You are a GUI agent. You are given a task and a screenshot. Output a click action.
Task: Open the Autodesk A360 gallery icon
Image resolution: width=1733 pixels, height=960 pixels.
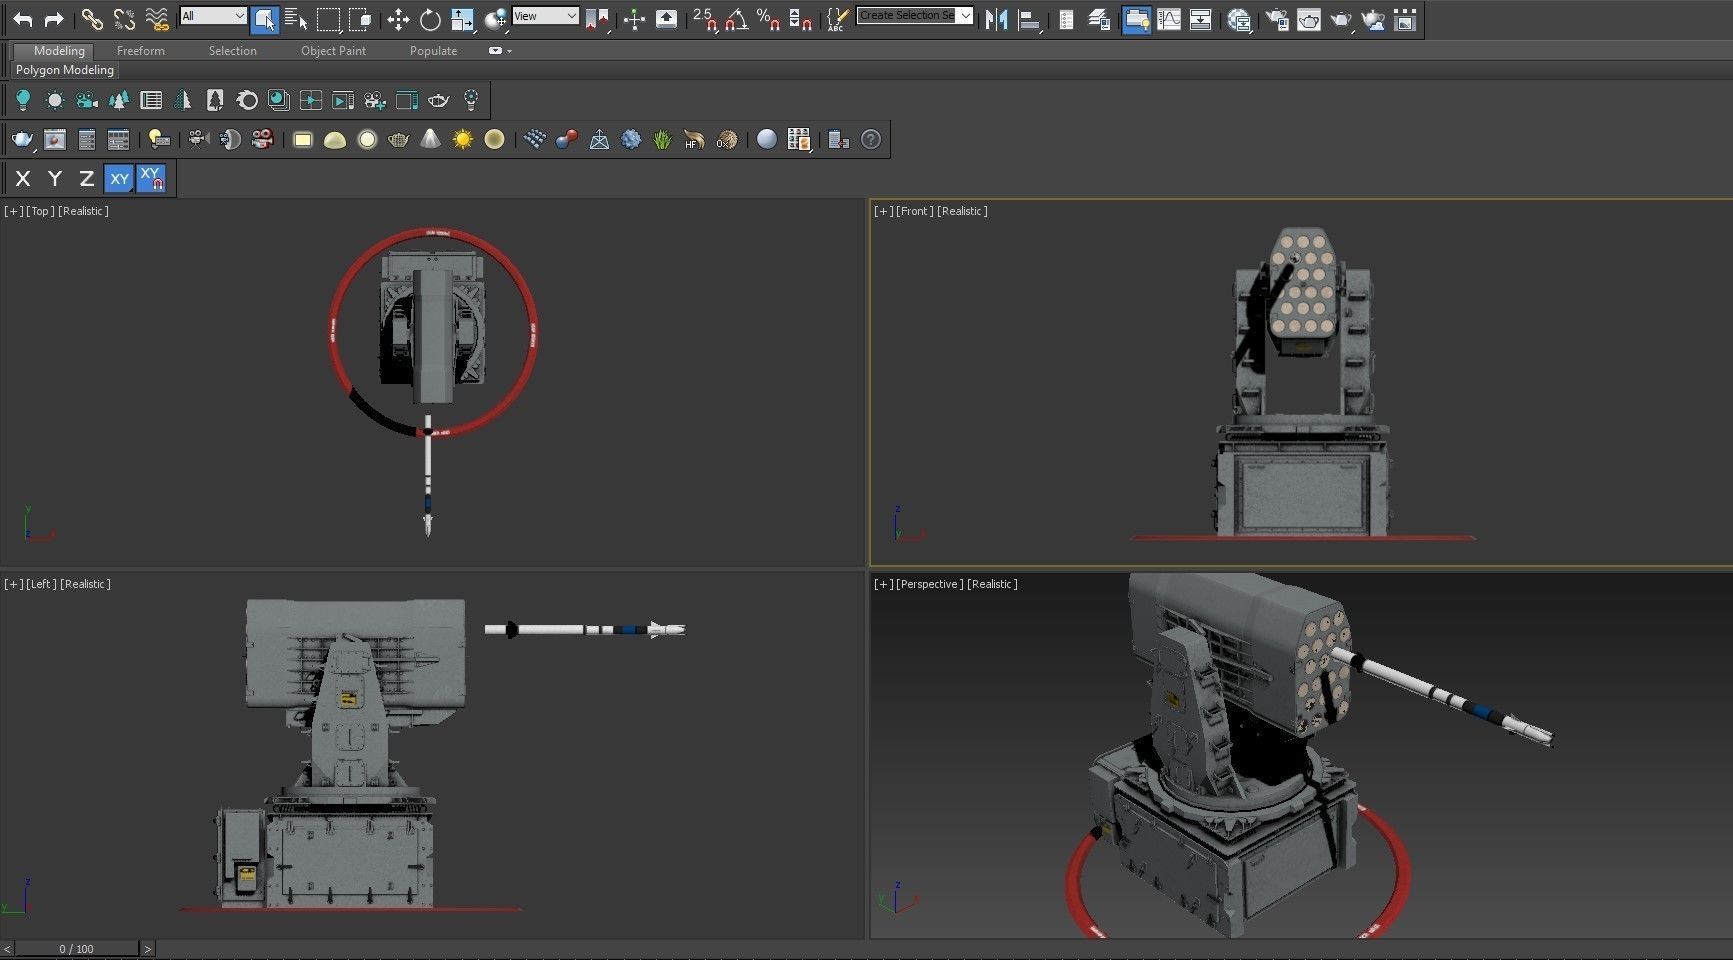pyautogui.click(x=1405, y=19)
